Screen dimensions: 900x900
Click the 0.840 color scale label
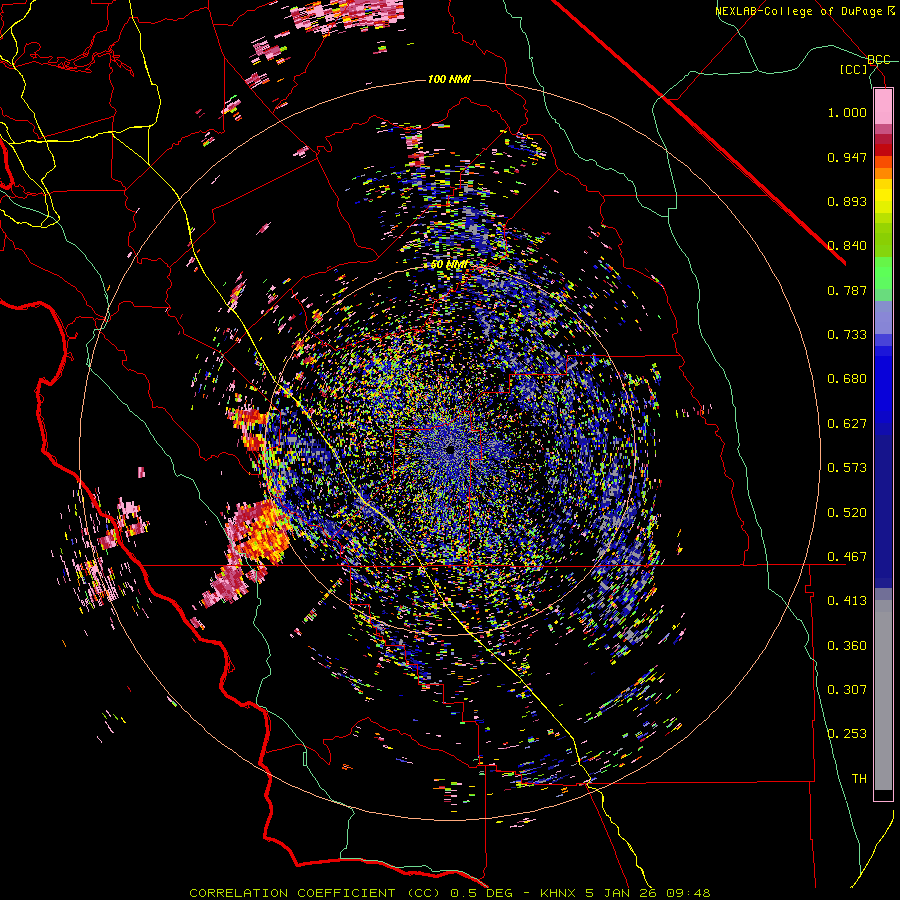pyautogui.click(x=847, y=246)
